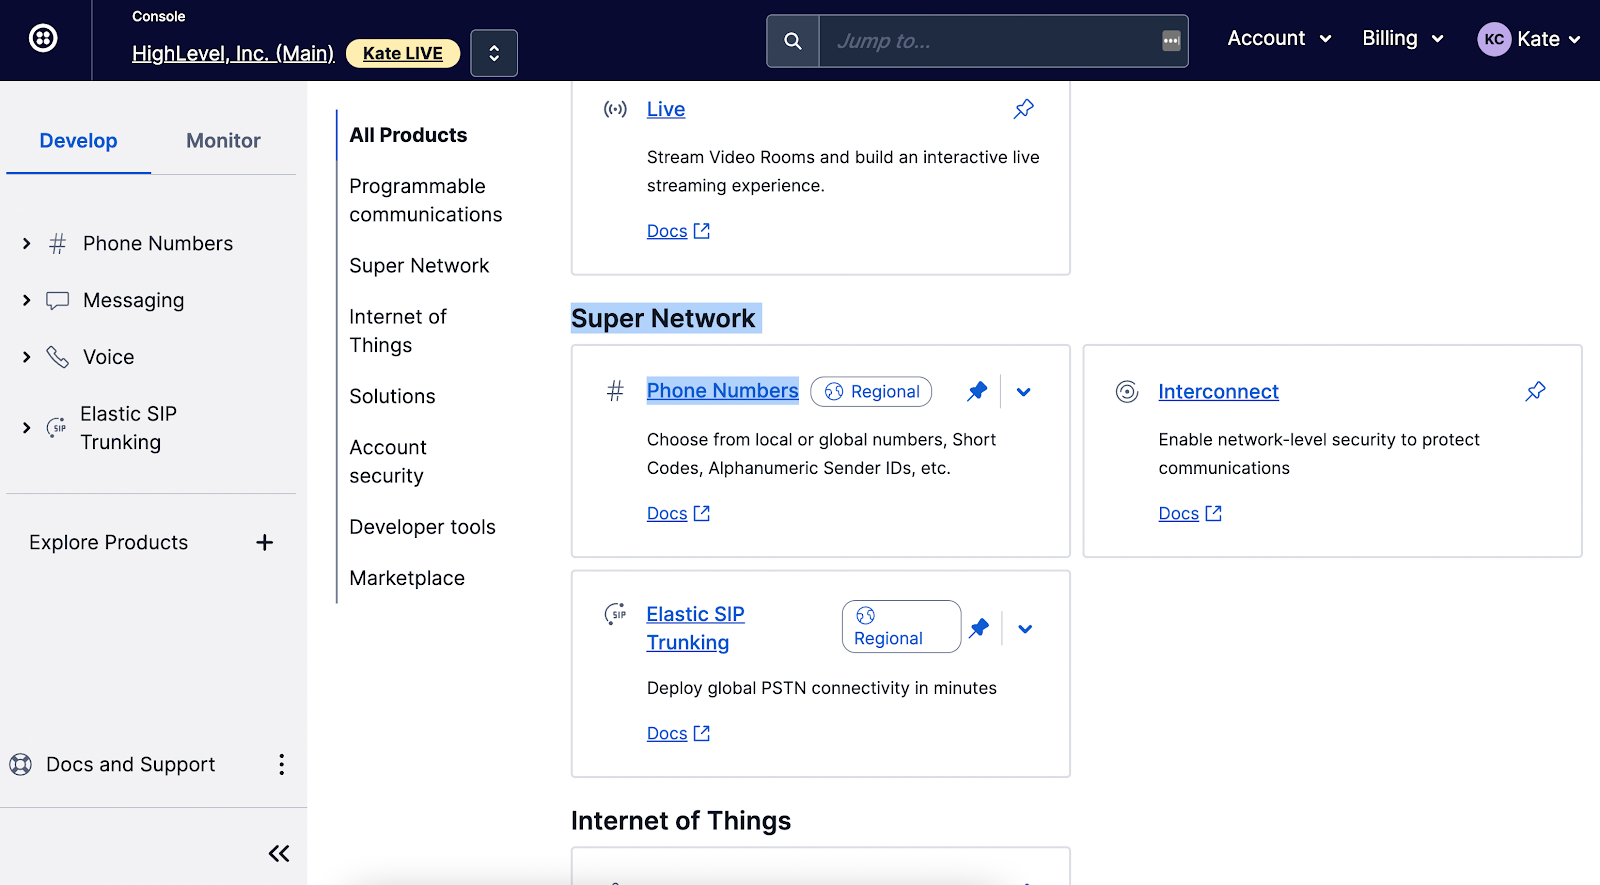1600x885 pixels.
Task: Select Super Network category
Action: coord(419,266)
